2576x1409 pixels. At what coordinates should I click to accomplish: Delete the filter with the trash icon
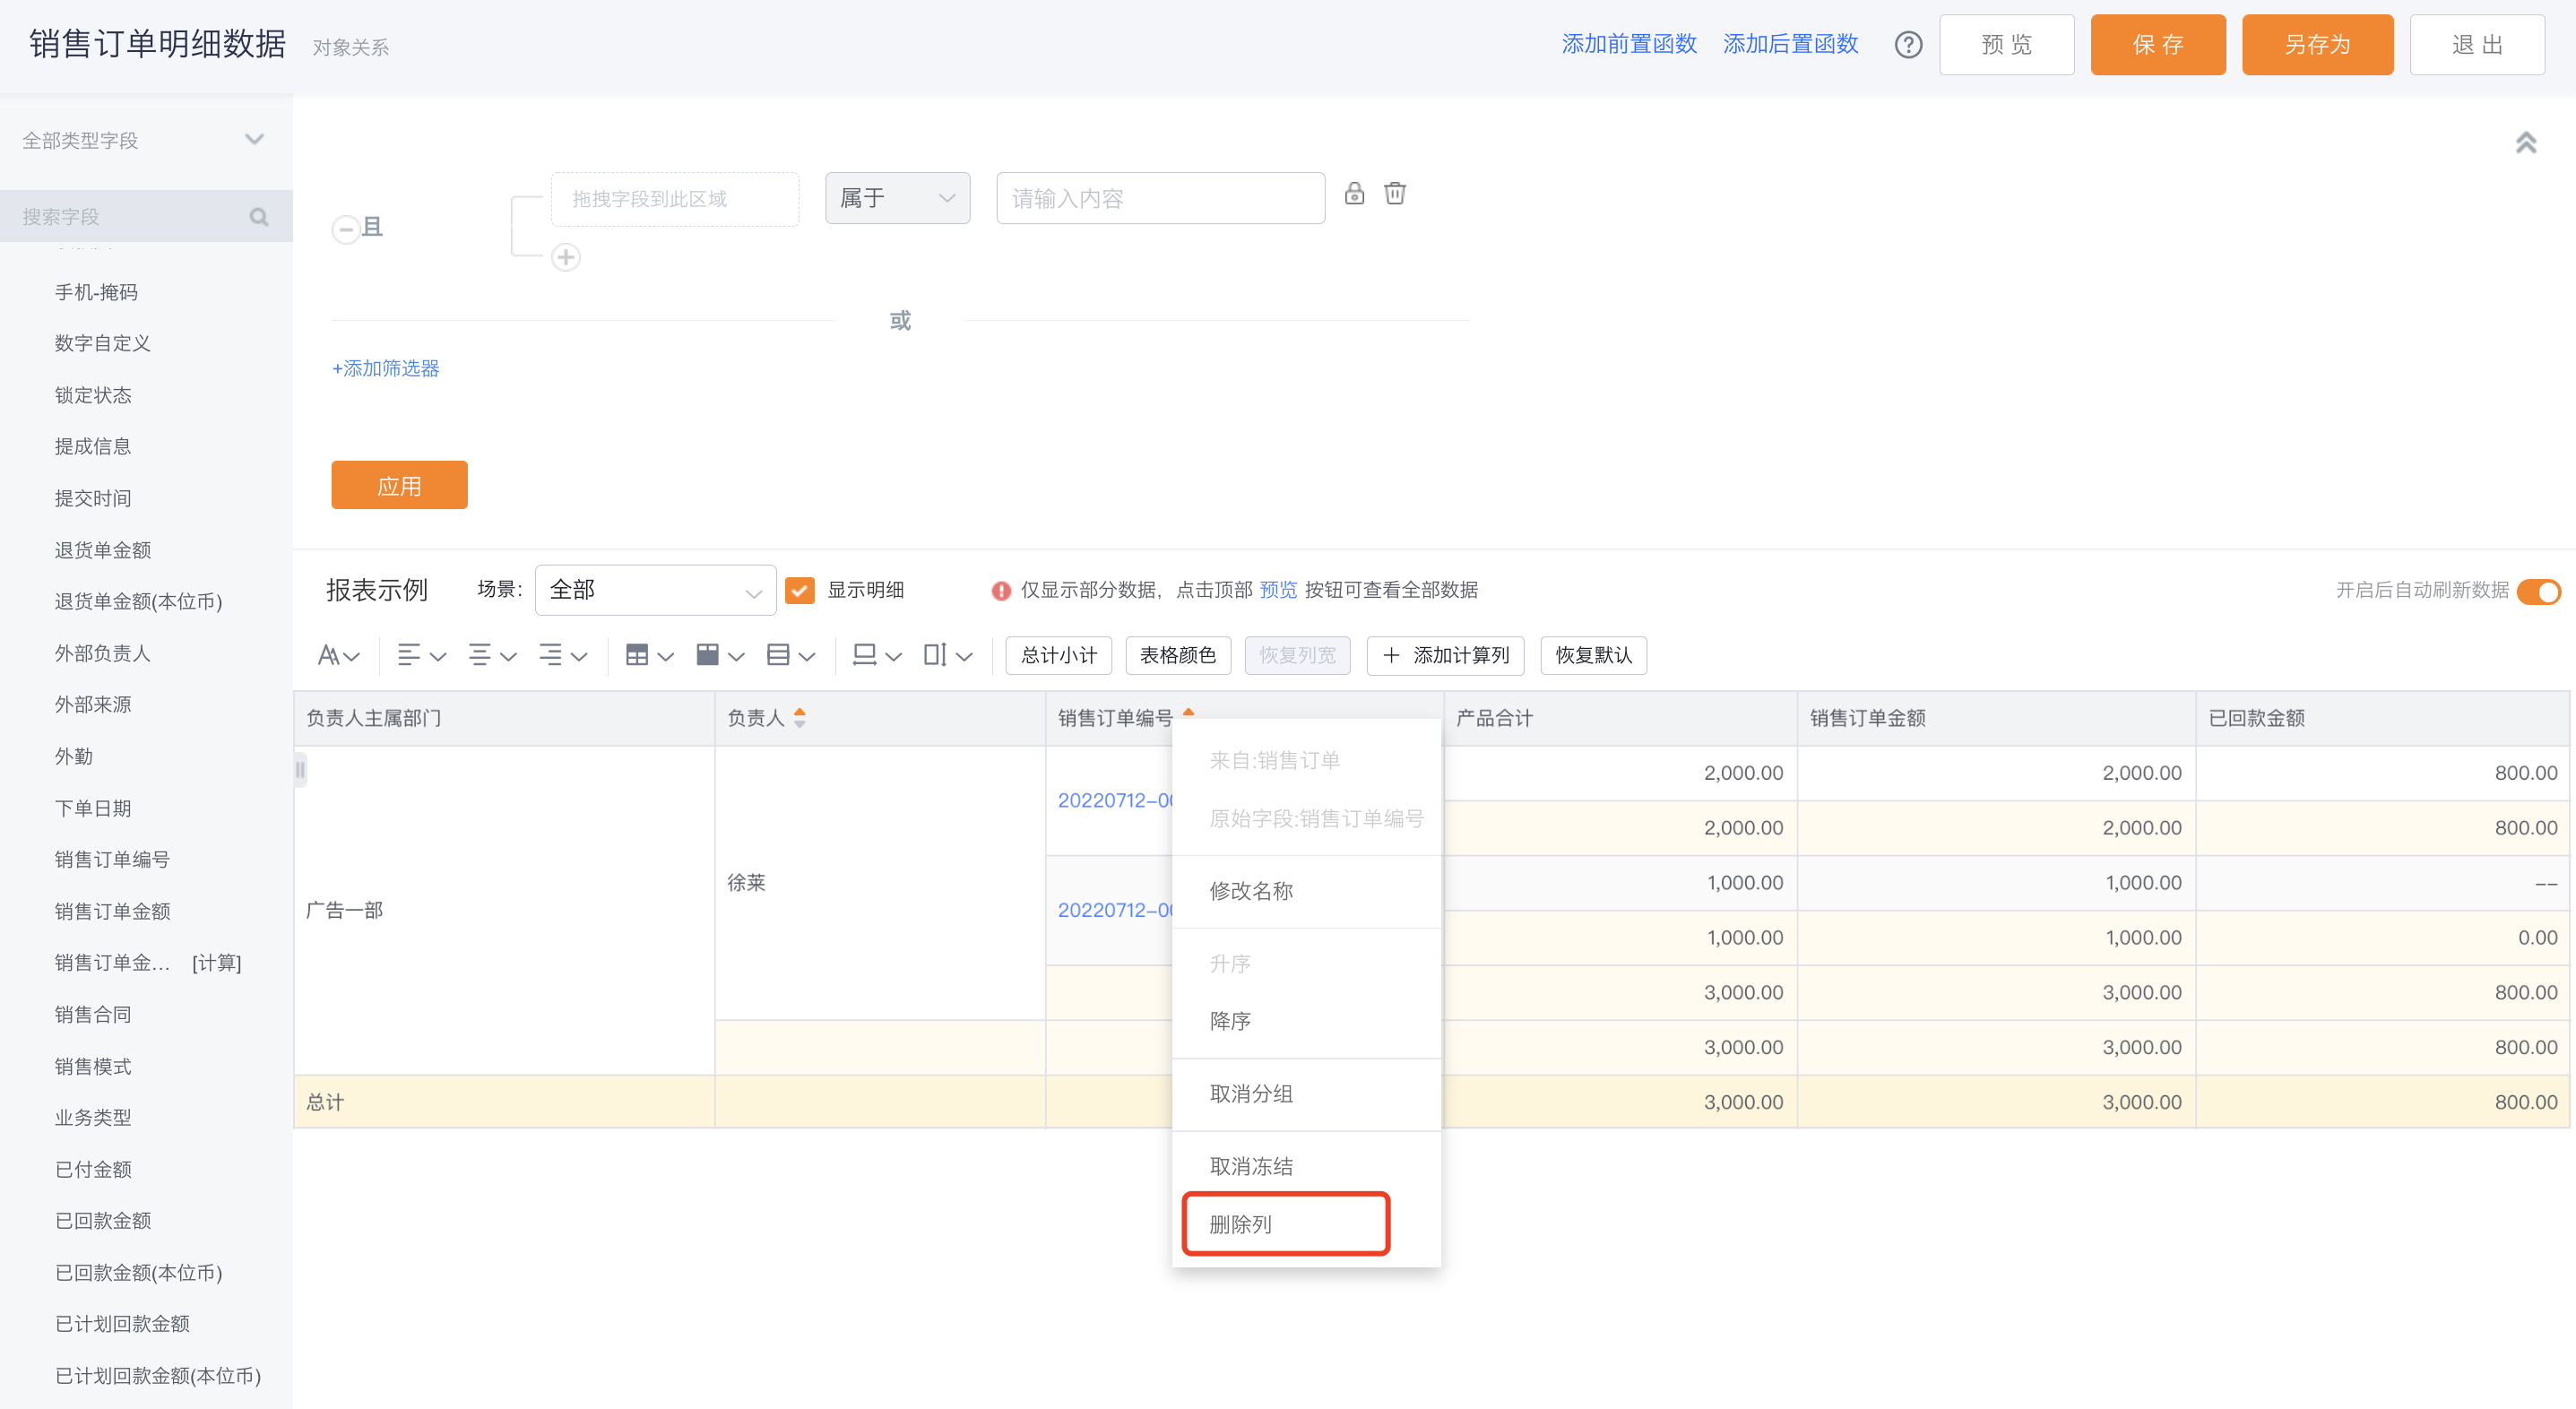[1395, 193]
